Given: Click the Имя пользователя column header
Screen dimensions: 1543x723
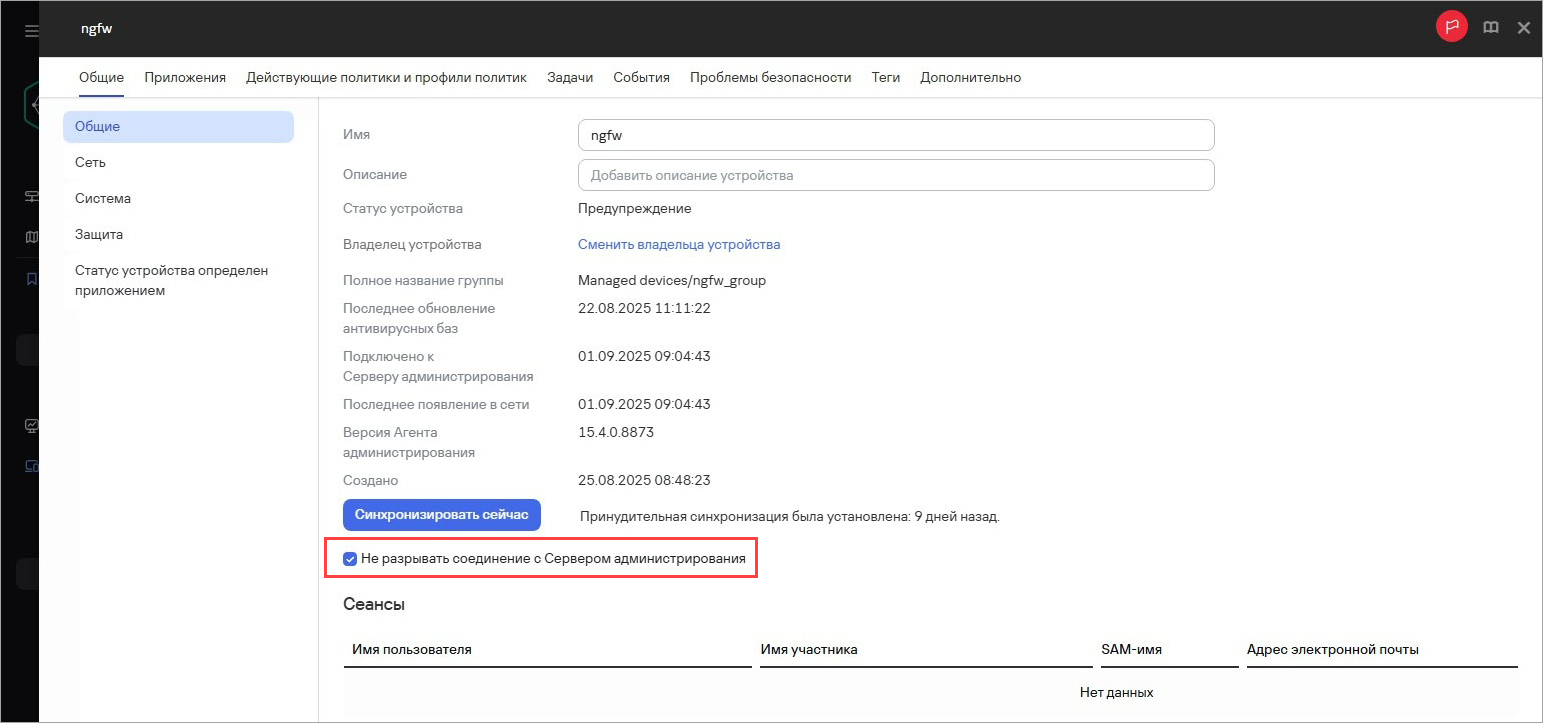Looking at the screenshot, I should [411, 650].
